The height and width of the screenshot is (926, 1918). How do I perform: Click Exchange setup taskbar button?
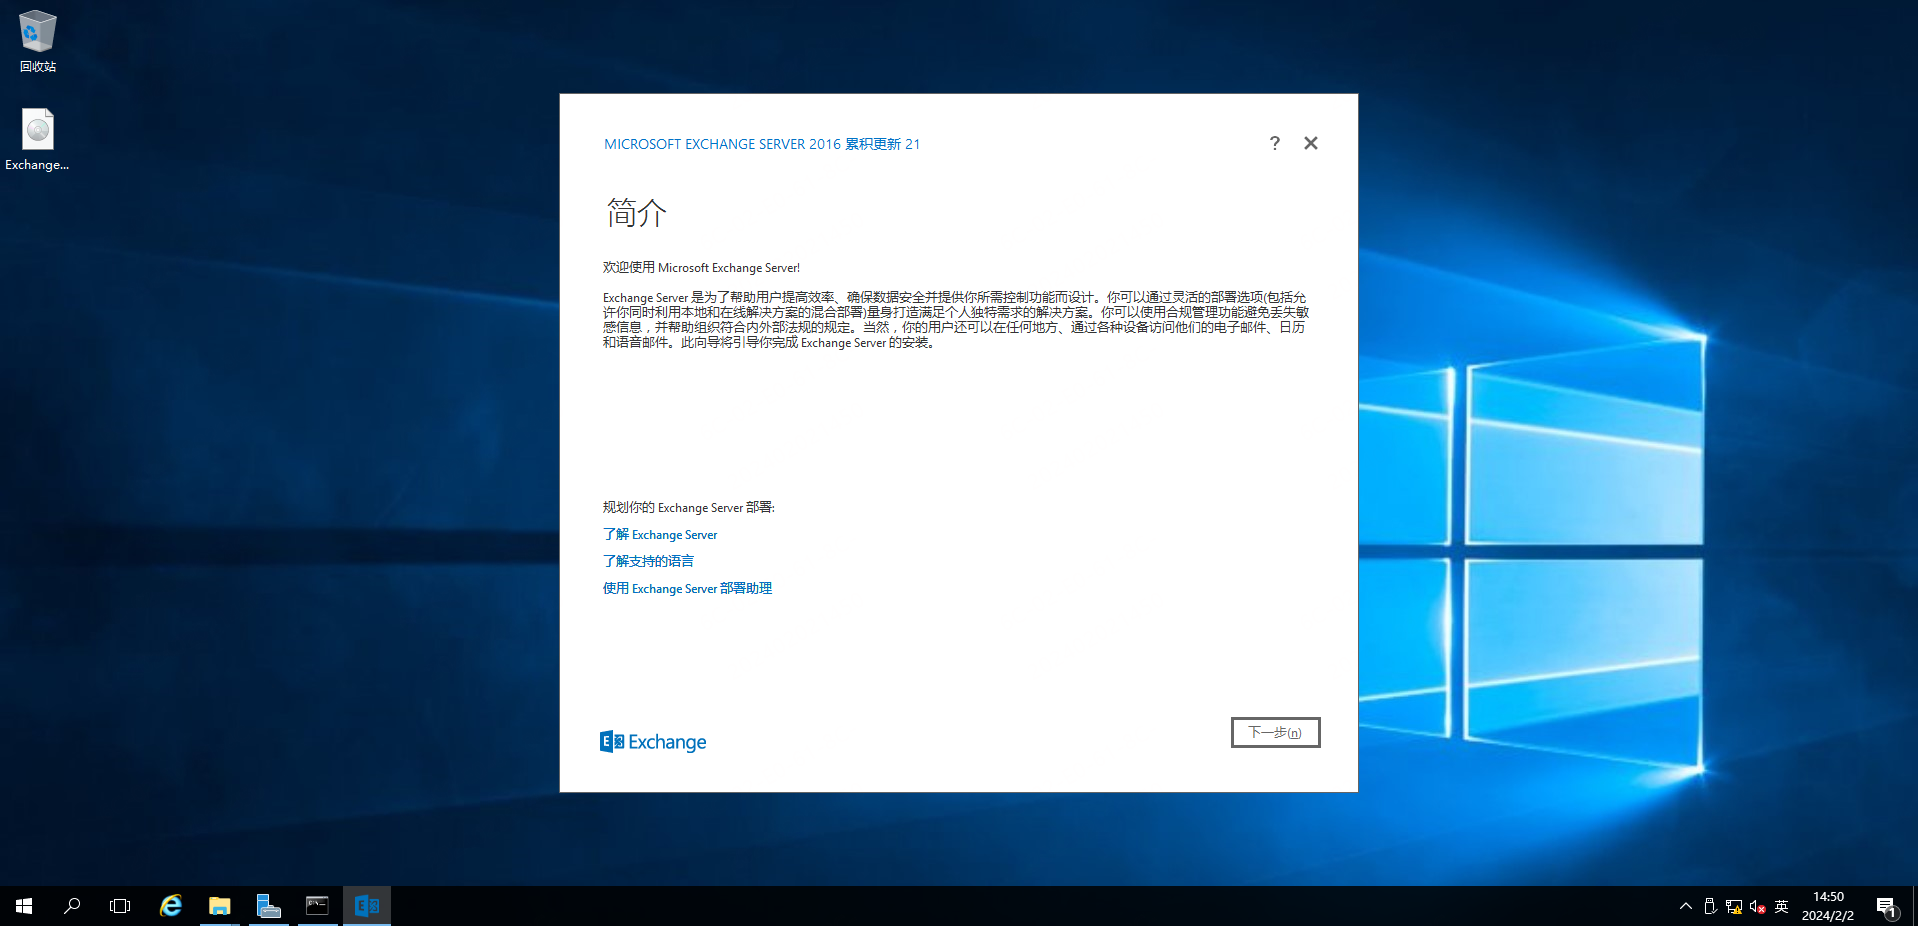(x=366, y=906)
